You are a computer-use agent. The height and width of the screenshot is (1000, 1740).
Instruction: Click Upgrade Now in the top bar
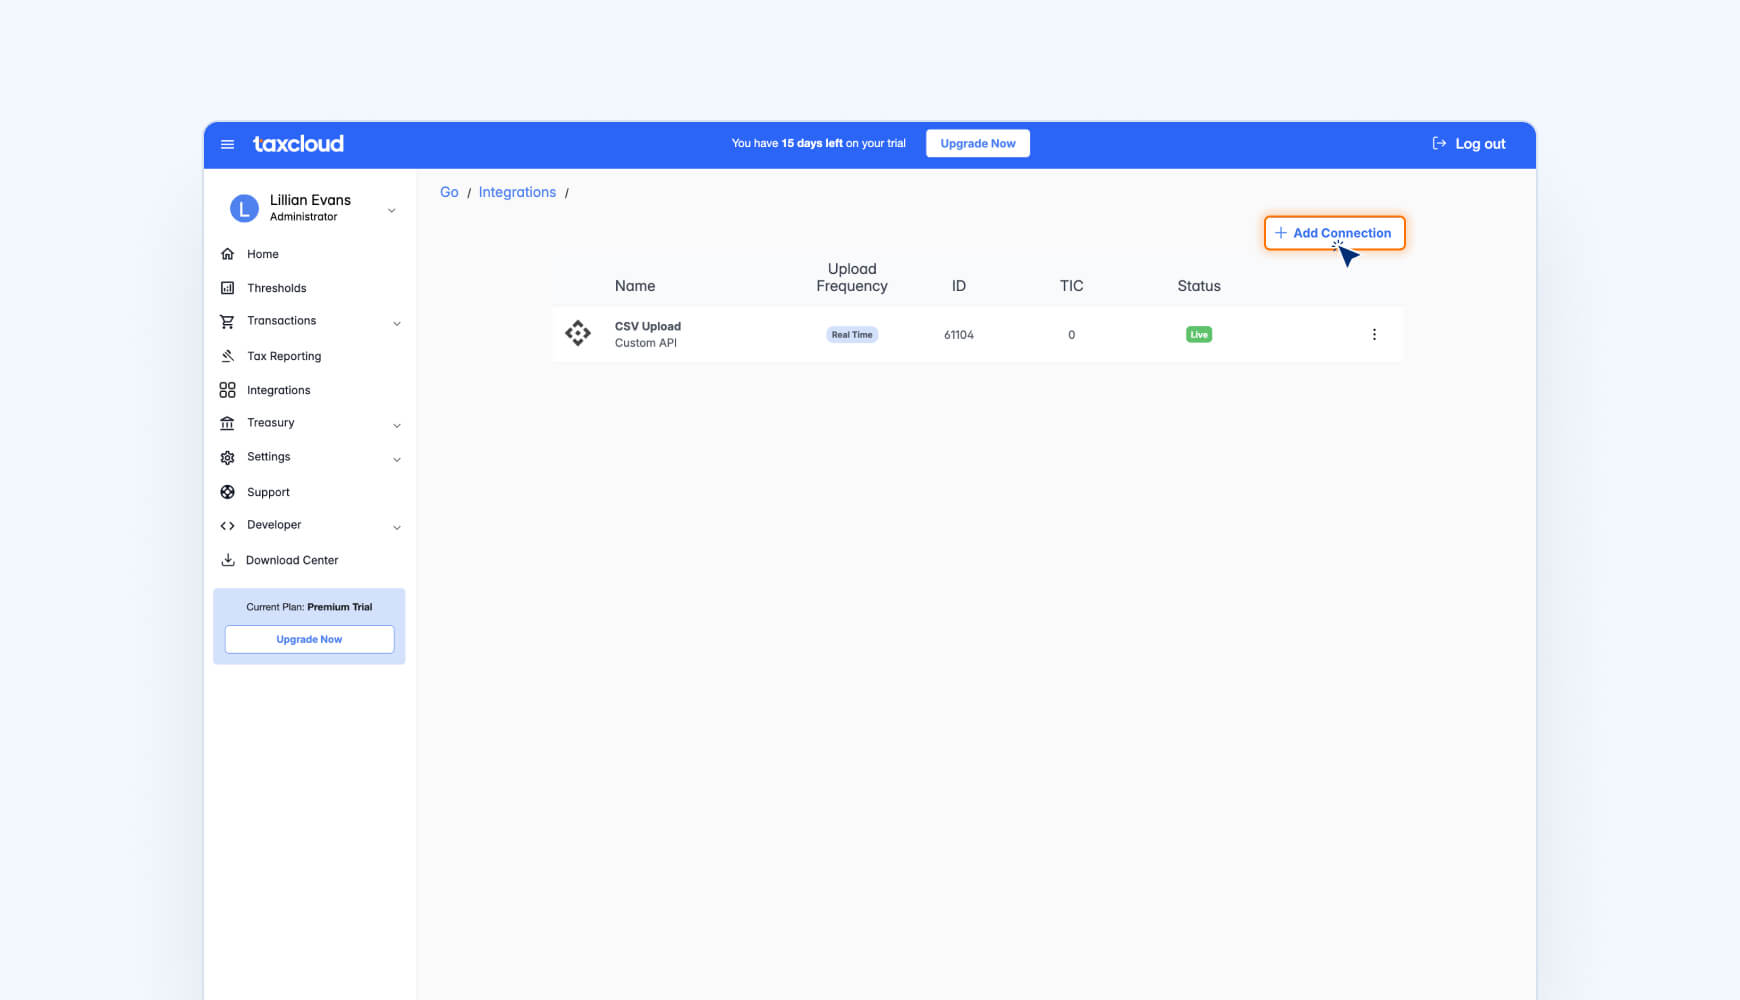pos(977,143)
